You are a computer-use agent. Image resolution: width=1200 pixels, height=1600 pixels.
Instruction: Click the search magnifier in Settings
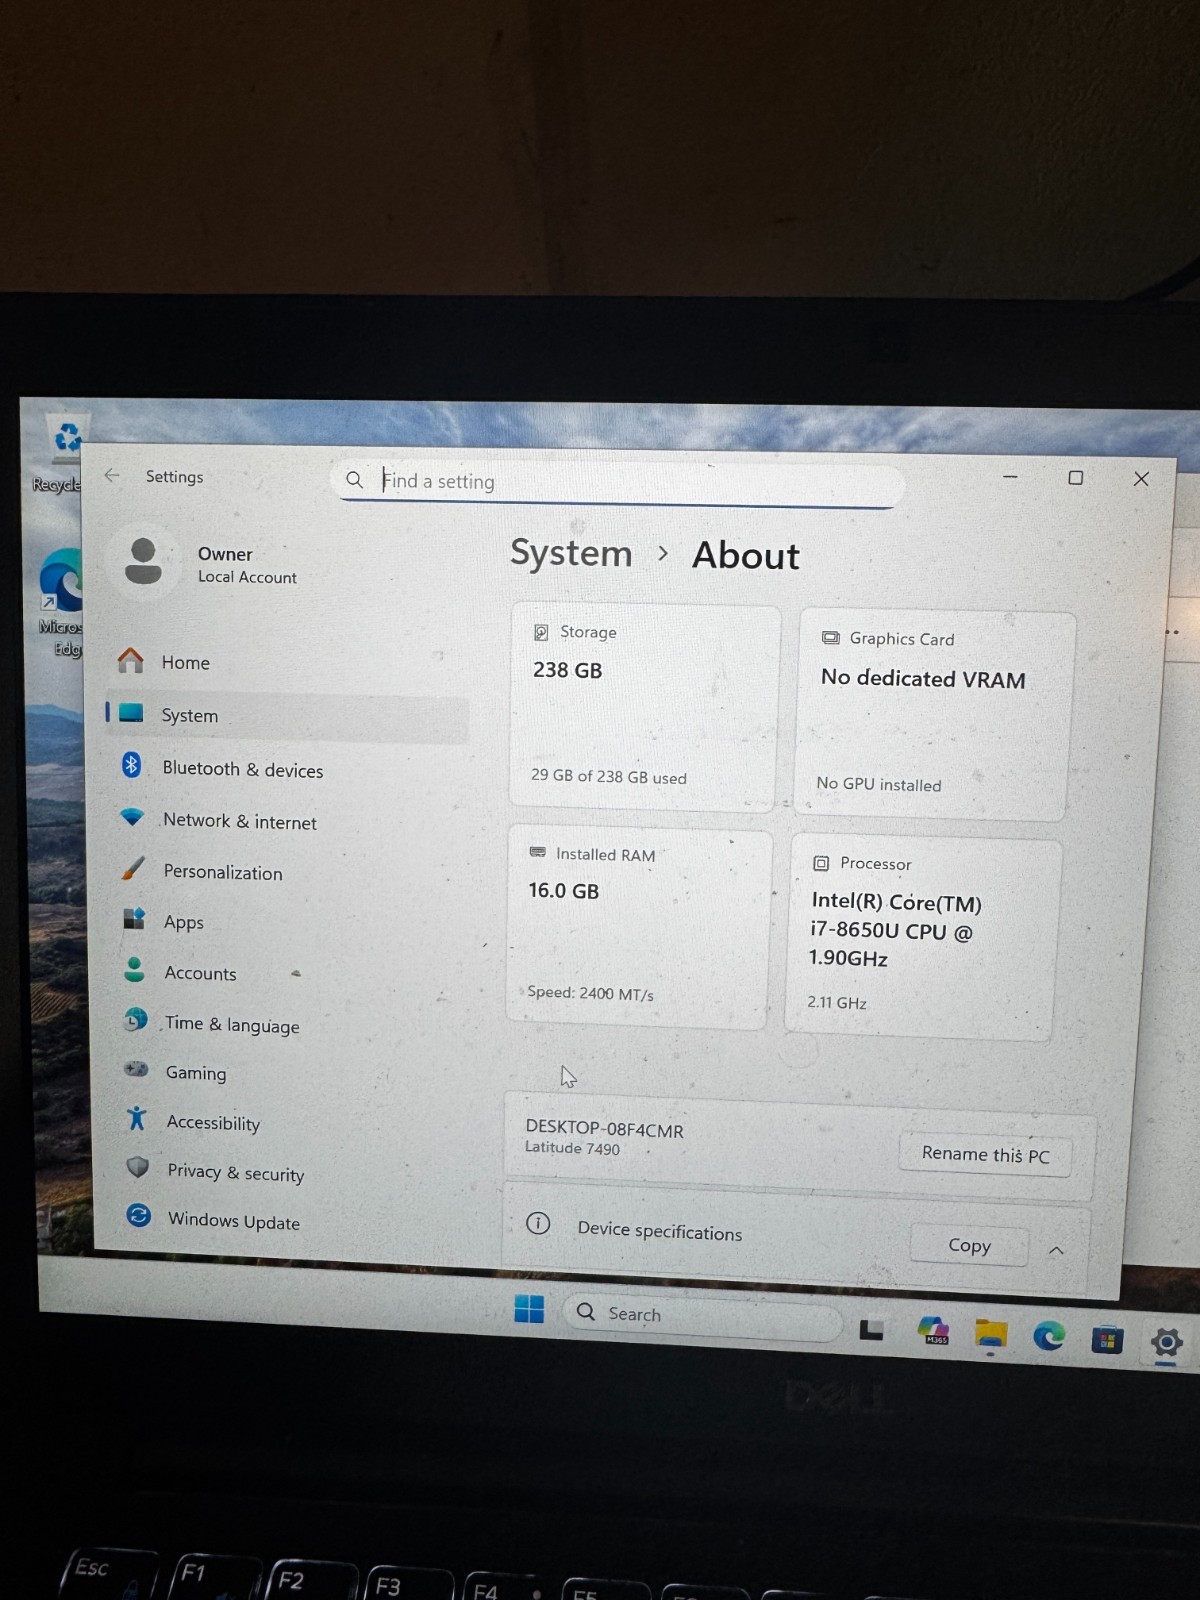pos(354,480)
